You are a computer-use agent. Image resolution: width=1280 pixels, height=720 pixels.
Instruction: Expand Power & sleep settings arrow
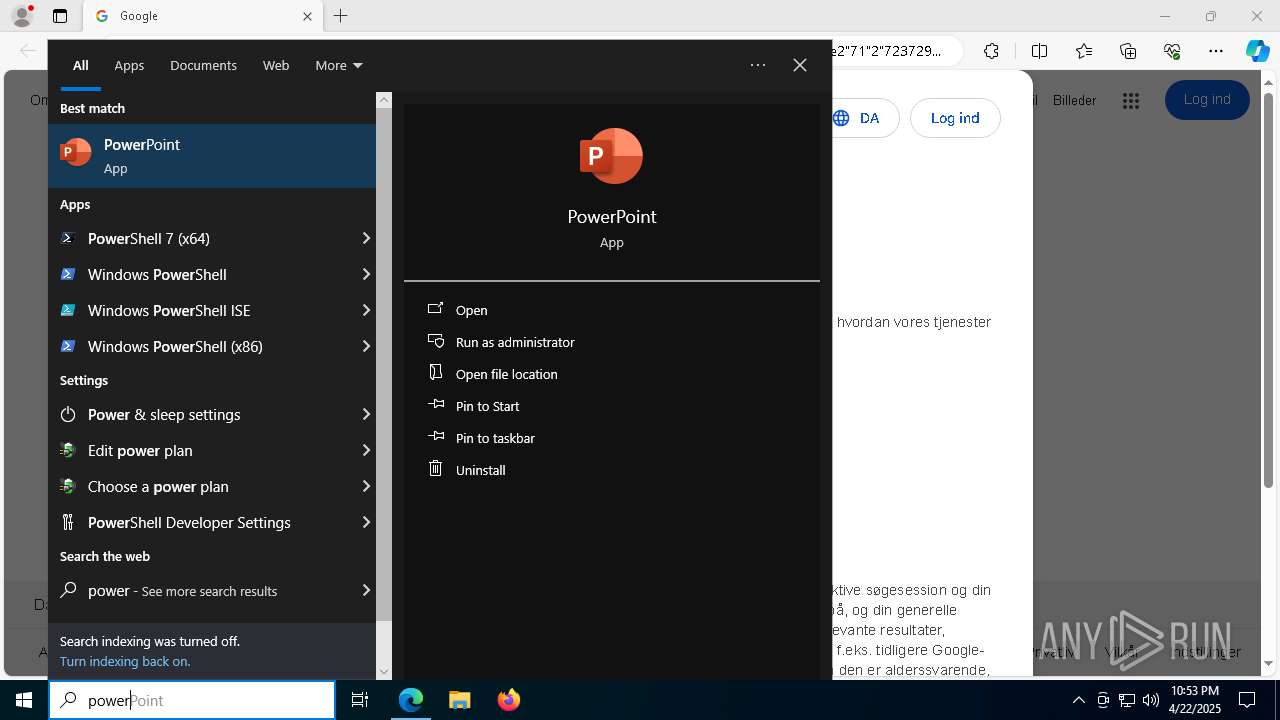tap(366, 414)
